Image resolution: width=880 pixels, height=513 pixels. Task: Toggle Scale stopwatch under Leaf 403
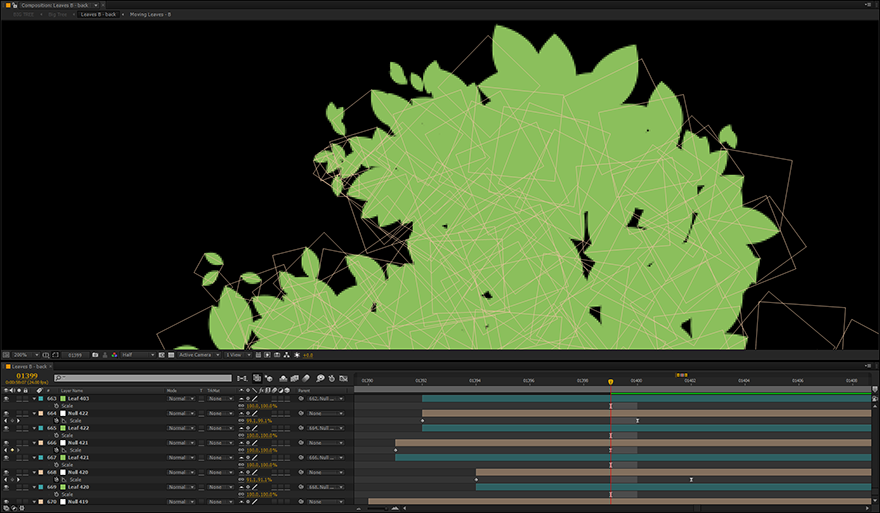click(x=56, y=406)
